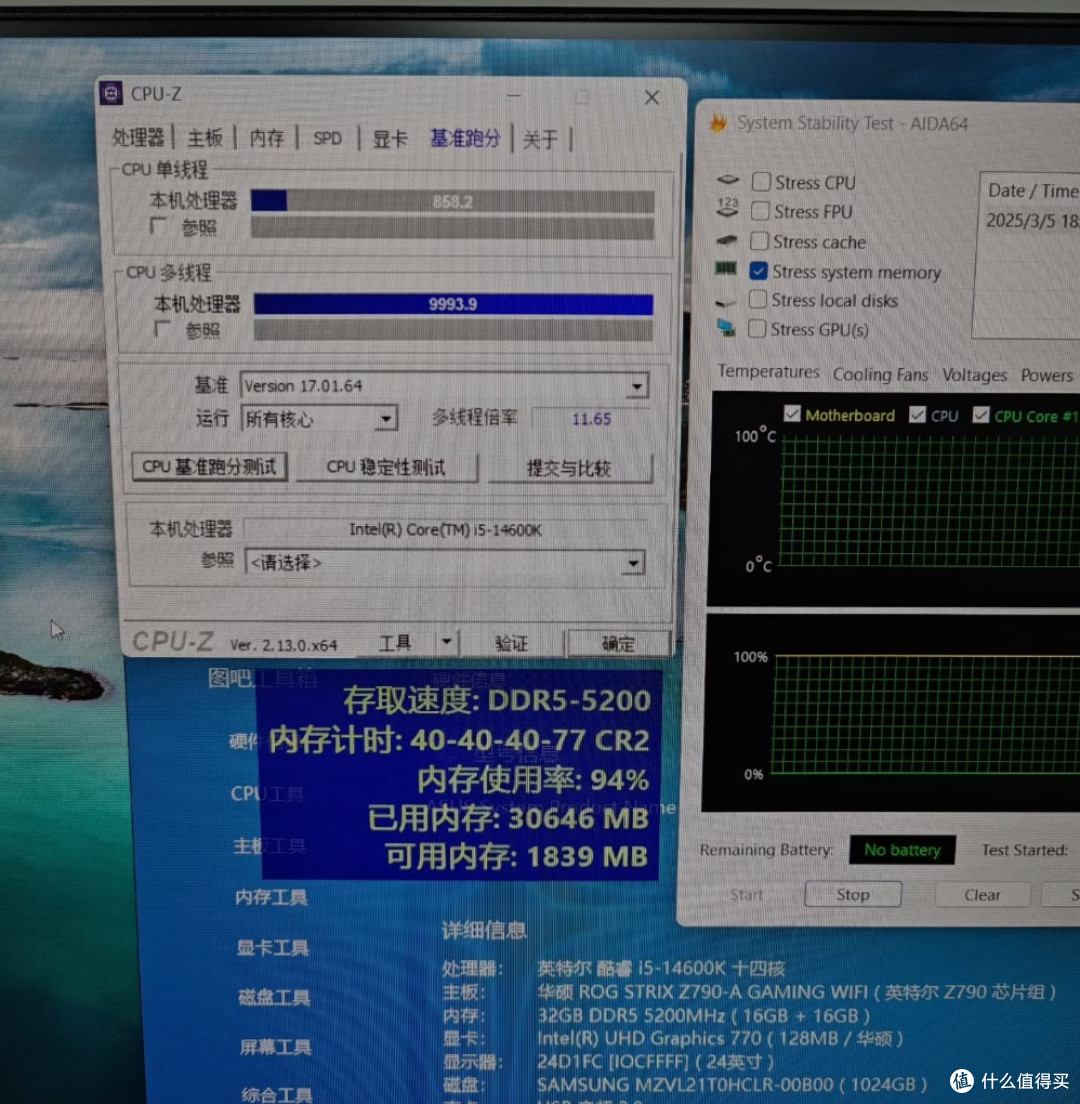The width and height of the screenshot is (1080, 1104).
Task: Click the Stress CPU chip icon in AIDA64
Action: (728, 180)
